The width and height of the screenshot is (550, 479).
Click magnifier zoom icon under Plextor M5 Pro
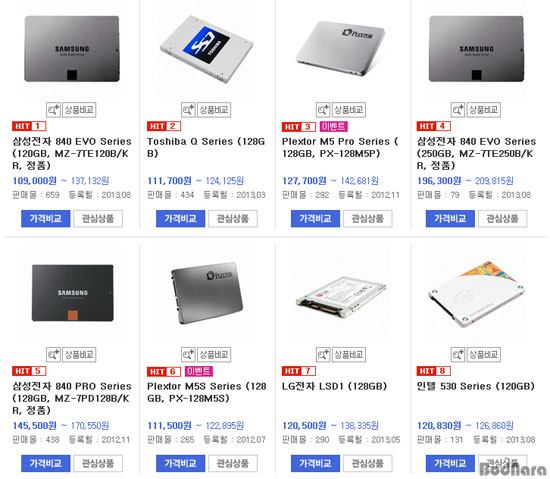coord(323,110)
